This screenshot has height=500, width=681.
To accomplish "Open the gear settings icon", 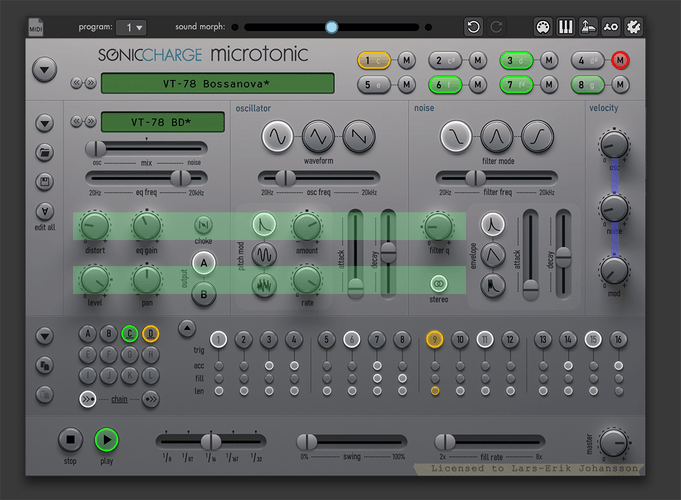I will coord(633,27).
